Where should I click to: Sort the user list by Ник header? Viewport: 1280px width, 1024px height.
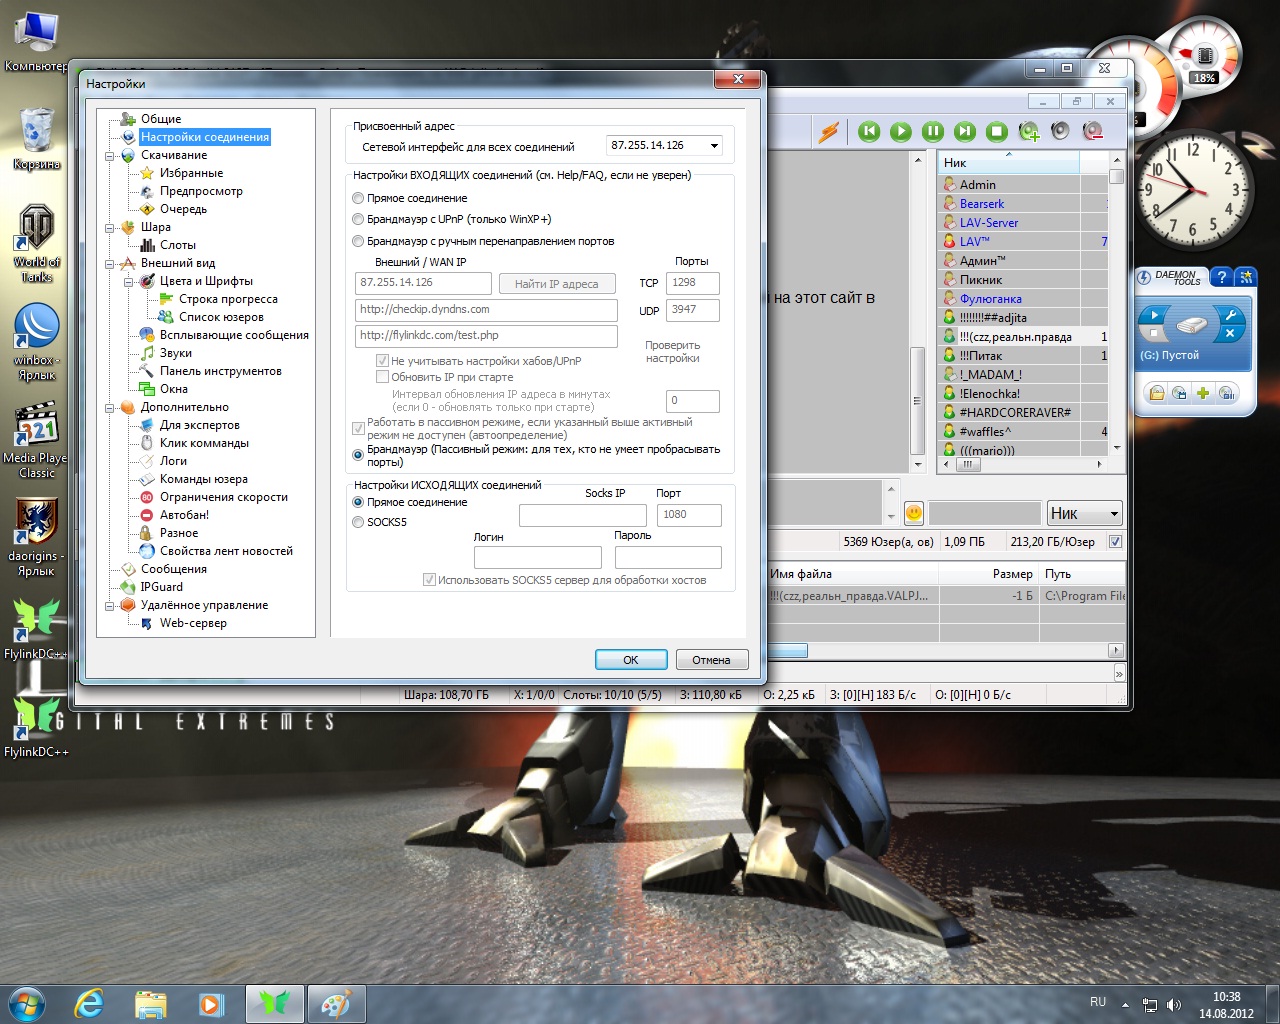click(x=1008, y=163)
